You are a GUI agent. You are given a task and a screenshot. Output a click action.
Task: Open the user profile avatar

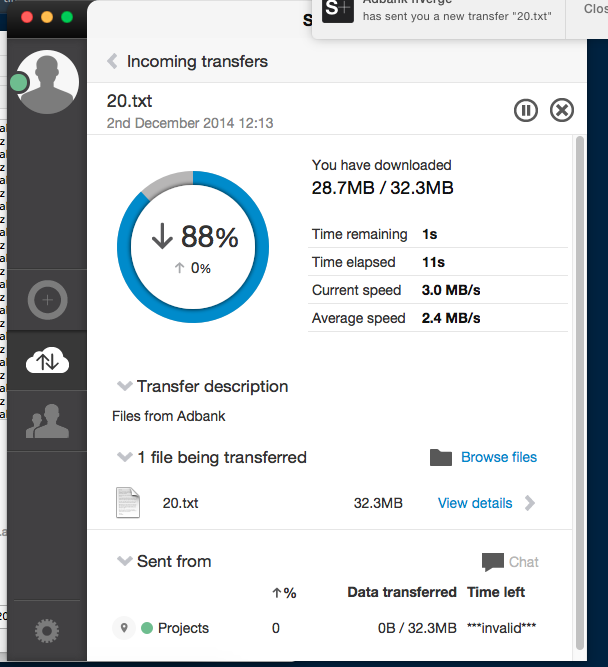point(47,82)
